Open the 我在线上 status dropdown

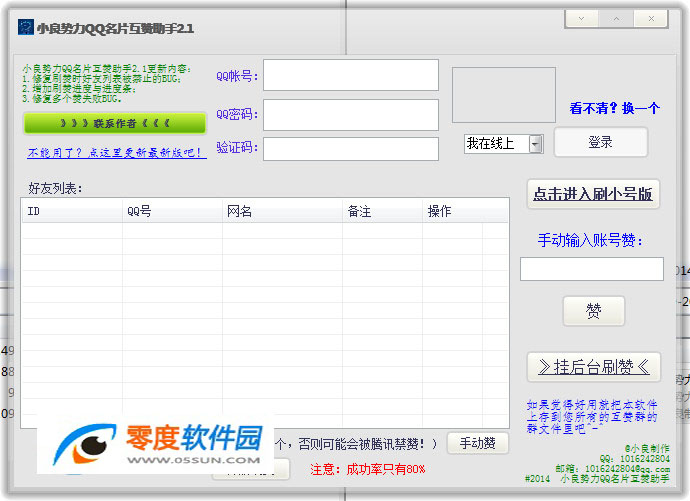535,144
